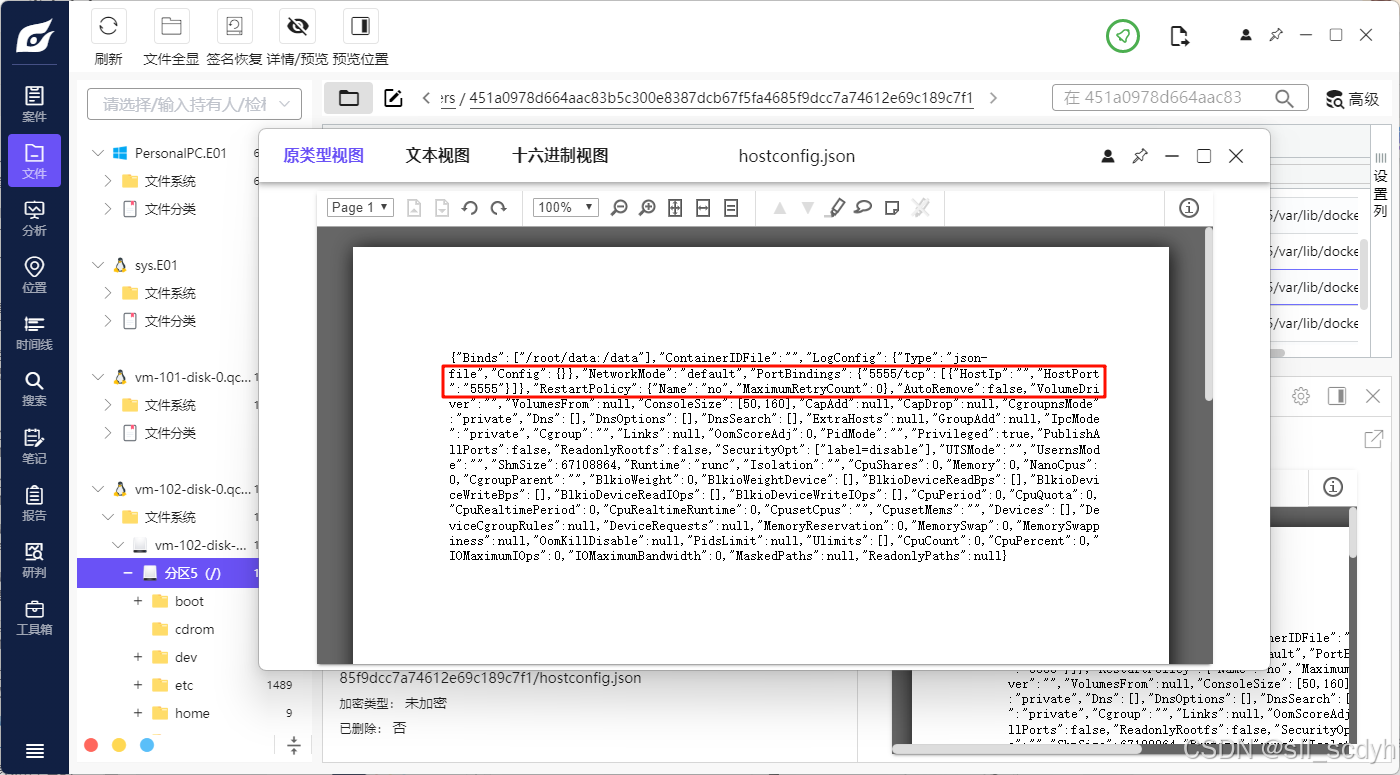The image size is (1400, 775).
Task: Click the 刷新 refresh icon
Action: [x=108, y=27]
